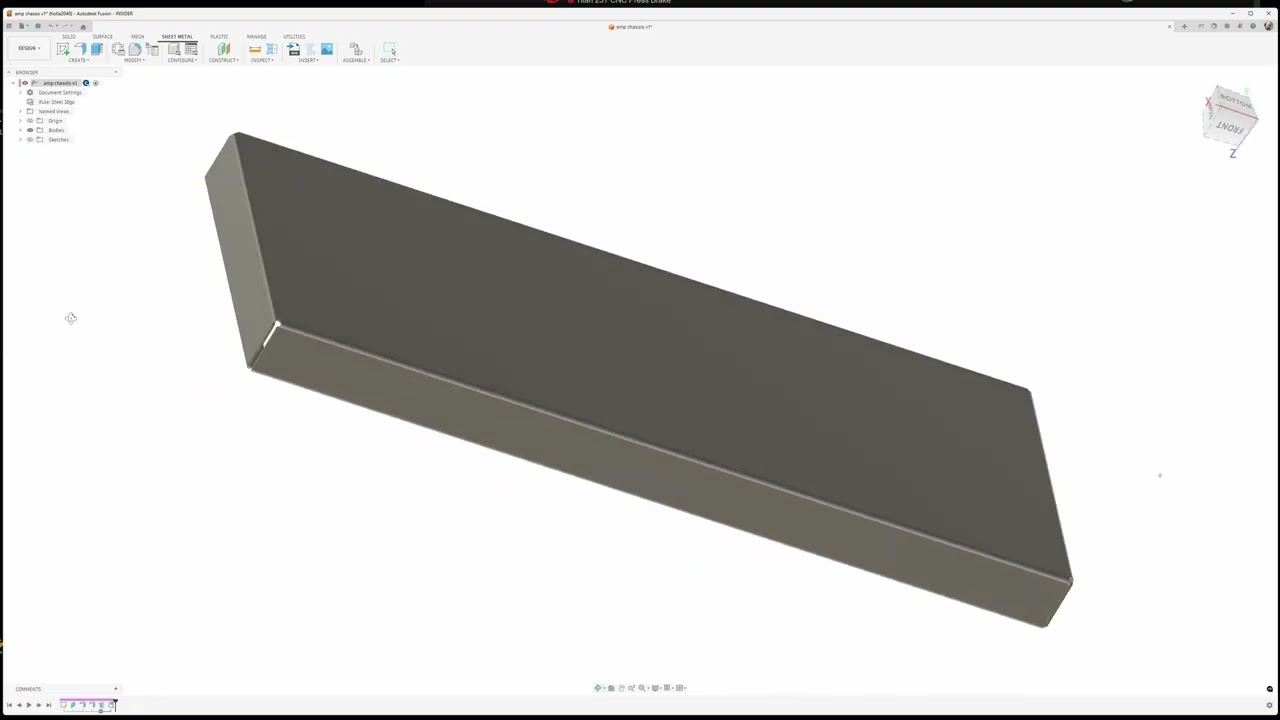Click the Insert SVG icon
This screenshot has width=1280, height=720.
coord(294,49)
